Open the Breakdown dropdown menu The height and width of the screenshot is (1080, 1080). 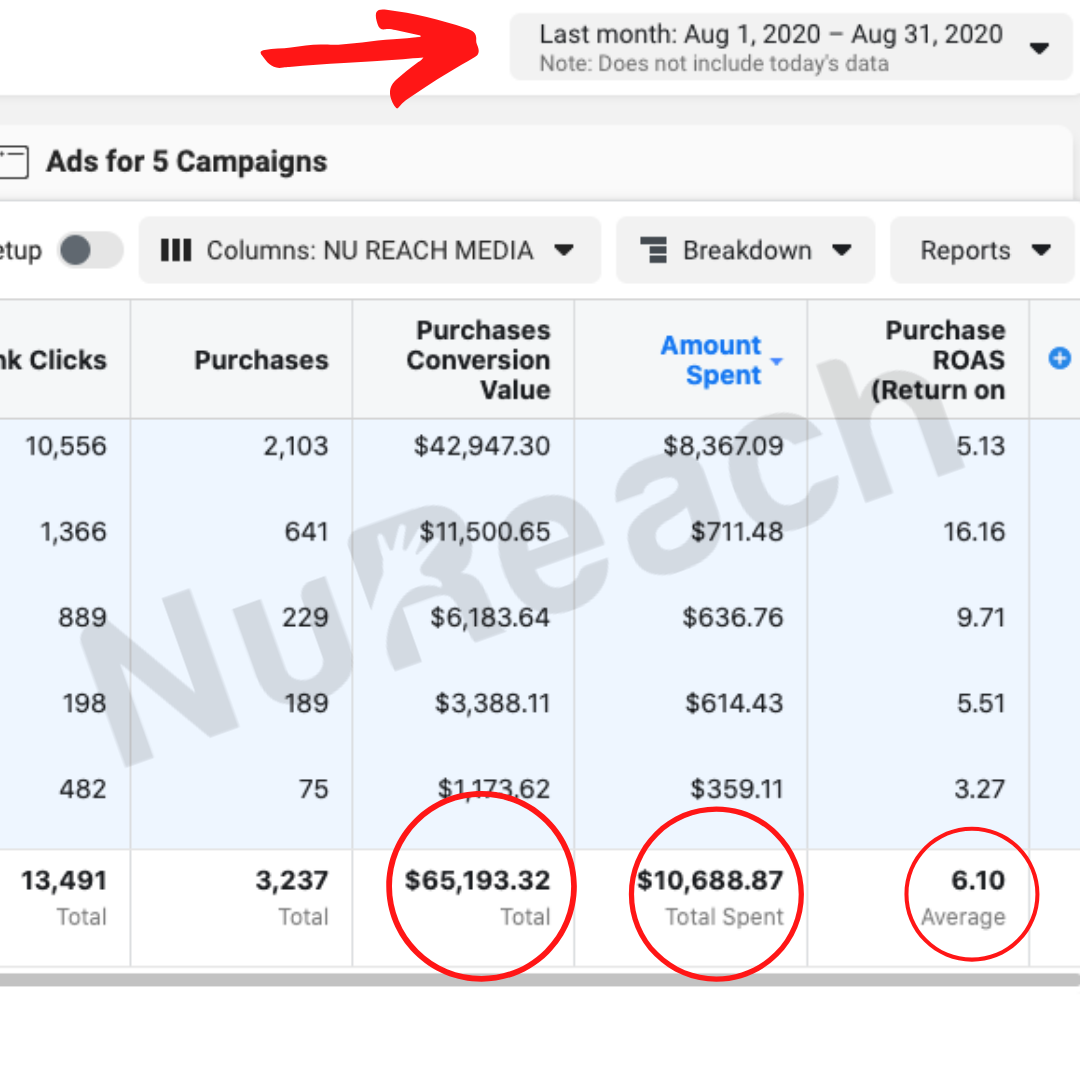[746, 250]
